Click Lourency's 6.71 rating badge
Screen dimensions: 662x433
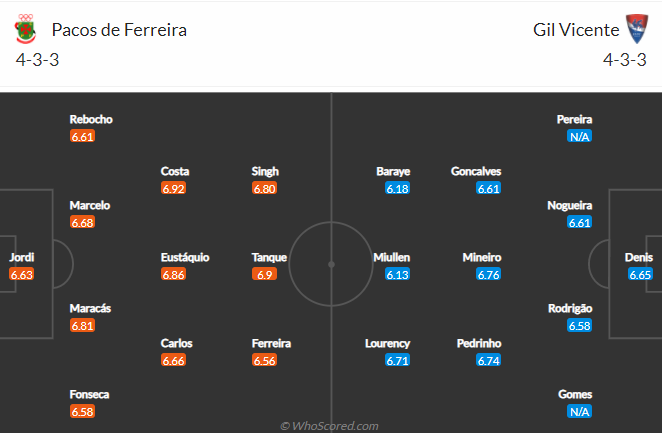tap(397, 360)
